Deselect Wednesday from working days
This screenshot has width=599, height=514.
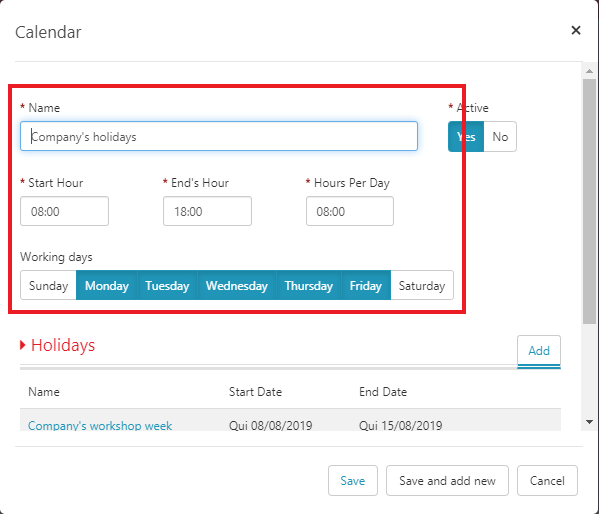click(237, 285)
